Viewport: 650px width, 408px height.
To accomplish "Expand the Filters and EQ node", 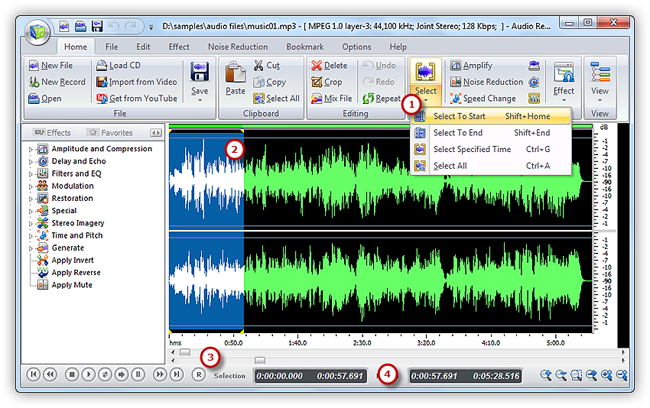I will [x=30, y=174].
